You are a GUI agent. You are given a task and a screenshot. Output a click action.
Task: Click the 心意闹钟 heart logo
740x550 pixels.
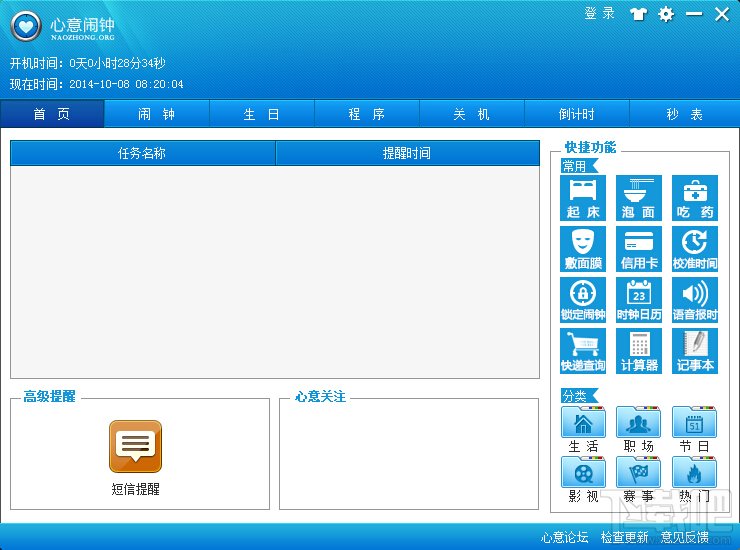[26, 26]
